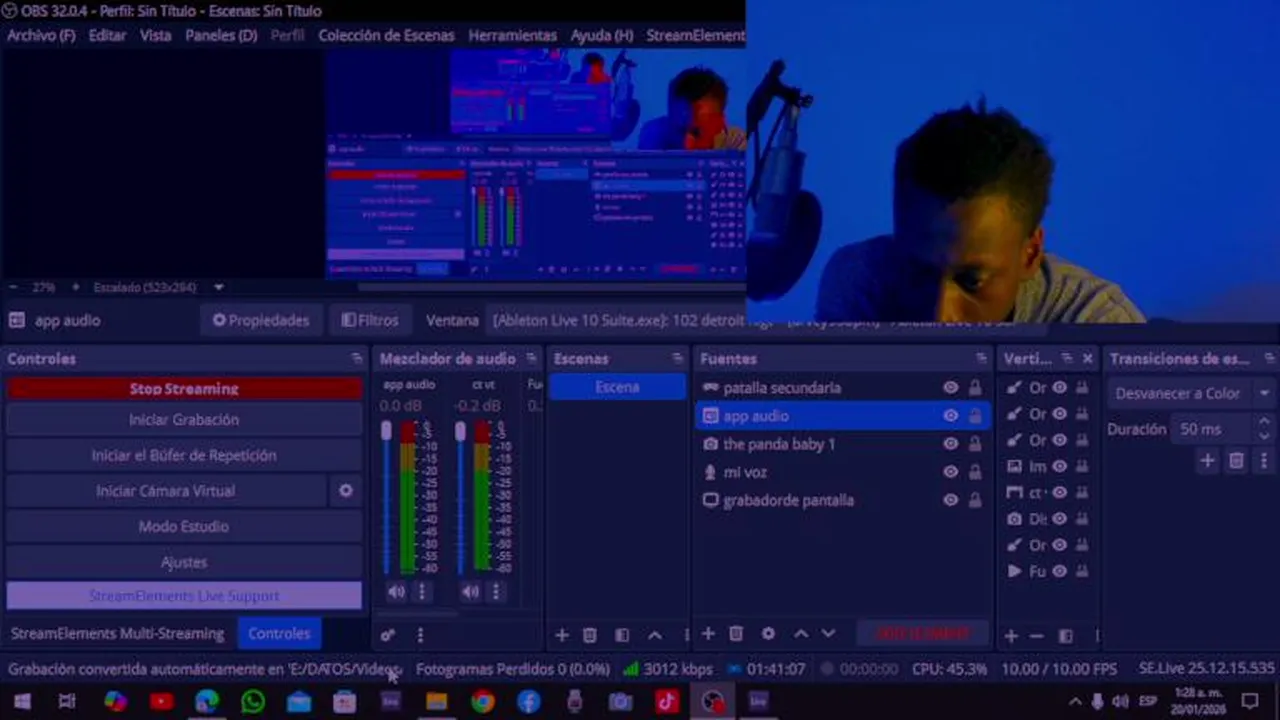
Task: Switch to the Controles tab
Action: click(x=279, y=633)
